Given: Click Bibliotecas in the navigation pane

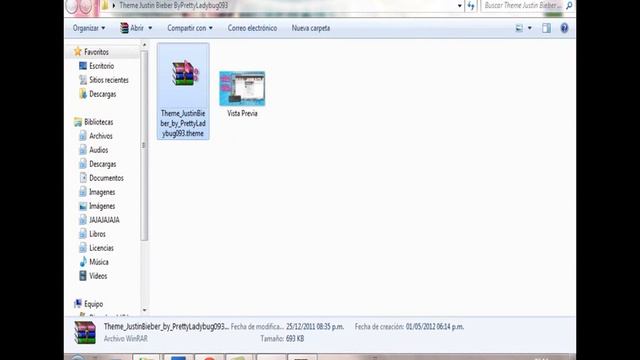Looking at the screenshot, I should 98,122.
